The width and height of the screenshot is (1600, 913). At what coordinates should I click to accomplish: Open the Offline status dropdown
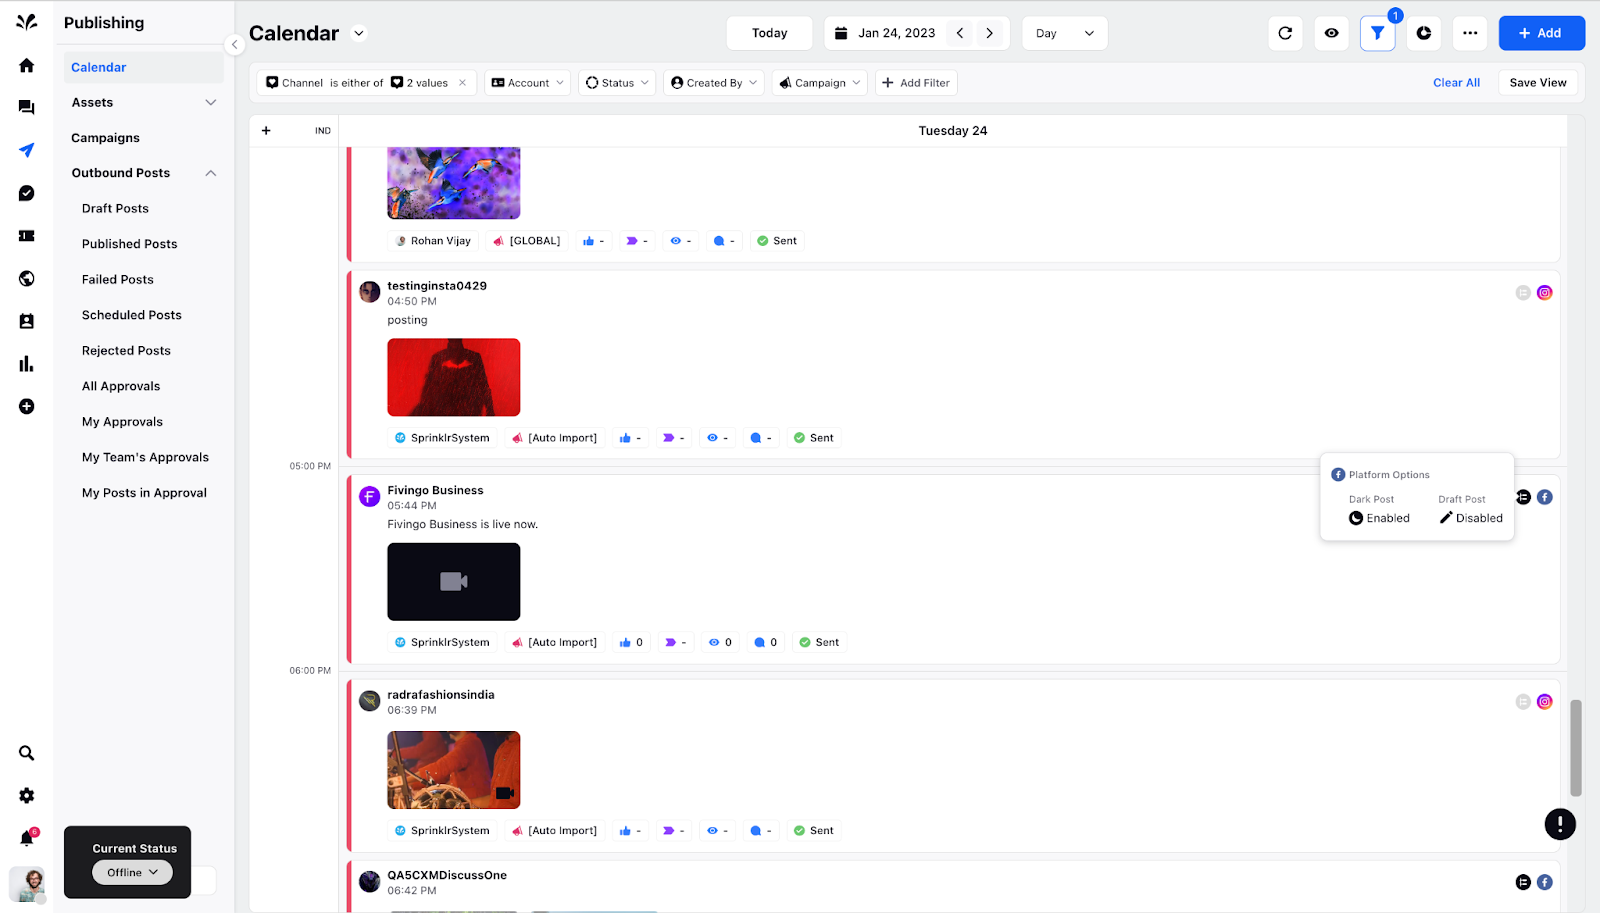coord(133,873)
